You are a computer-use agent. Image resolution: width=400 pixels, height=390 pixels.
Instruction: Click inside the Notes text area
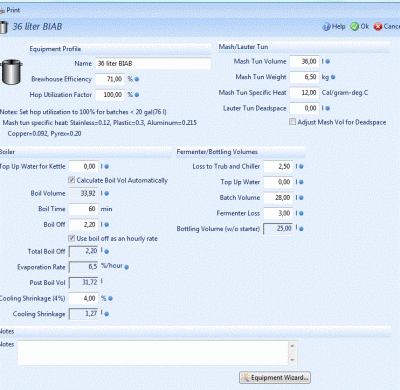point(153,353)
